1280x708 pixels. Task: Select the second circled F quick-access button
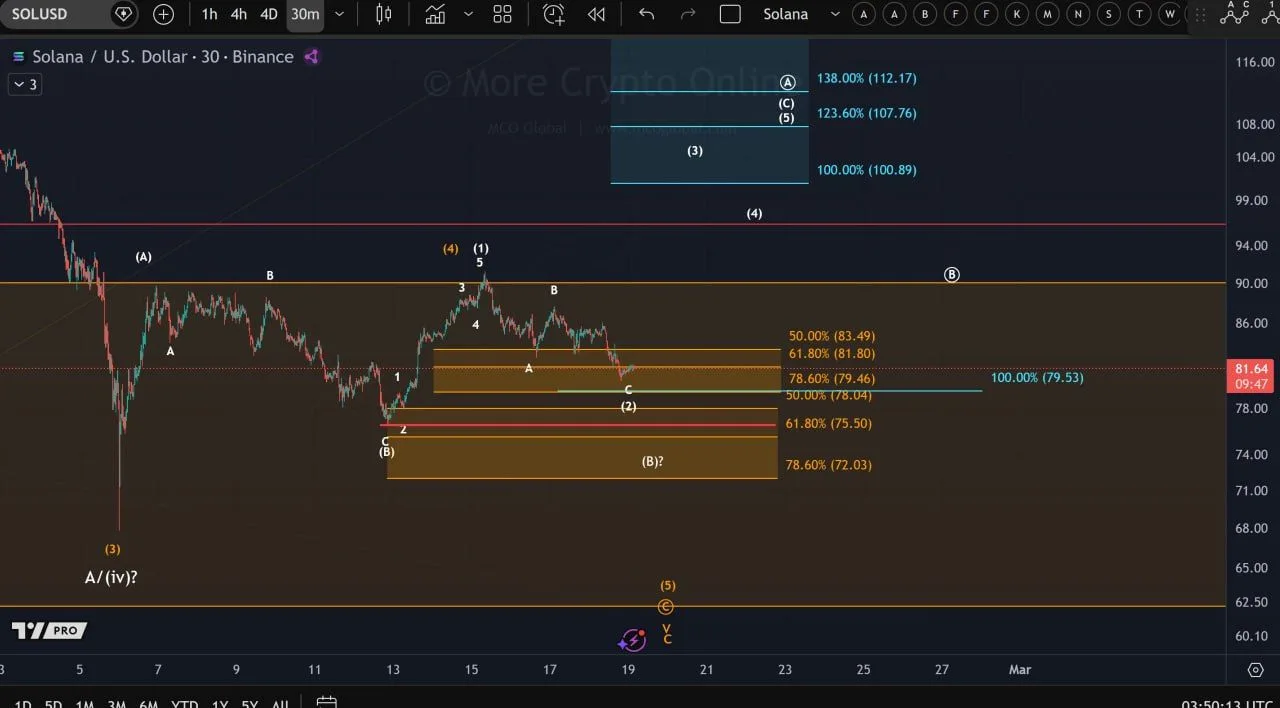987,14
